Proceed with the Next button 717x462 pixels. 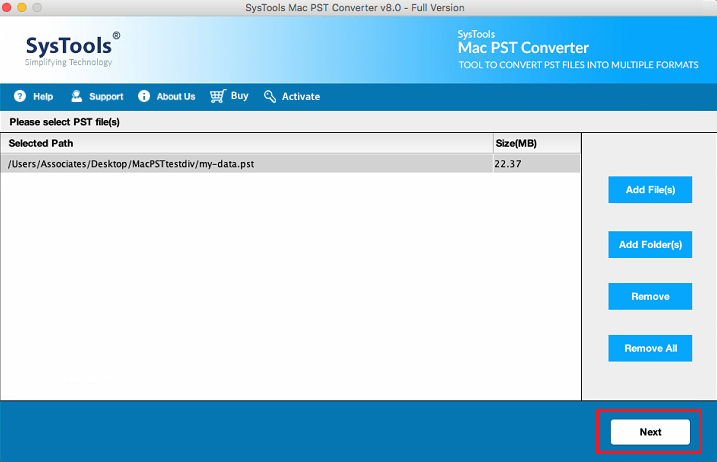pyautogui.click(x=650, y=432)
